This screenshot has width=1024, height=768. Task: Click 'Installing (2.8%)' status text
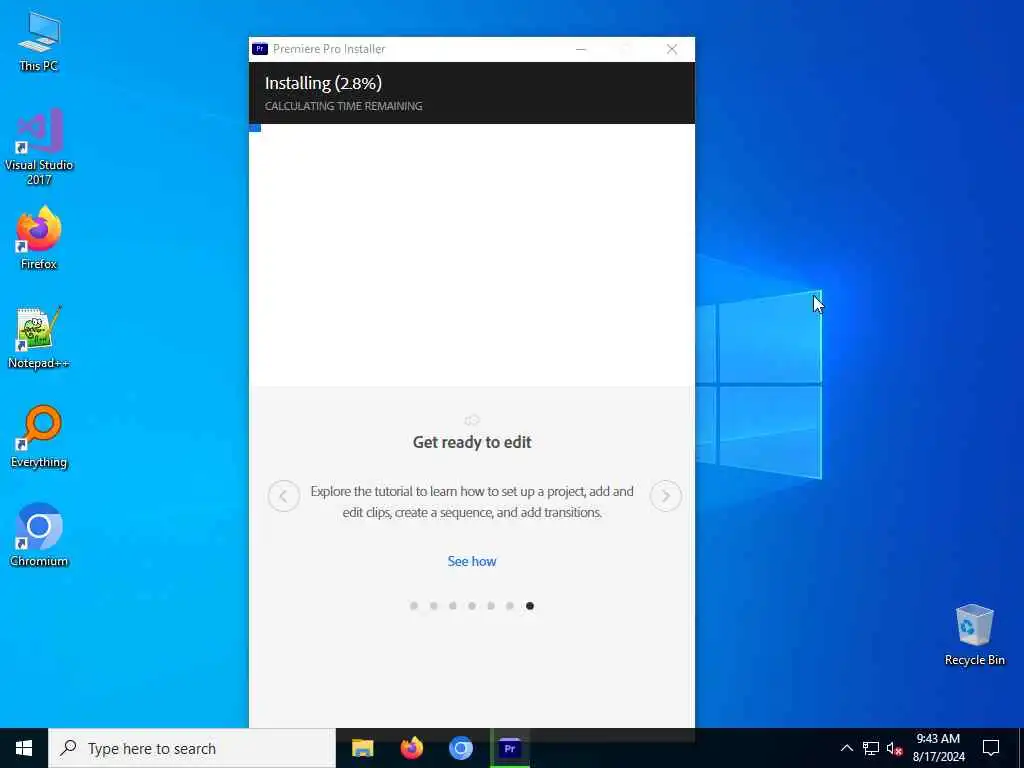coord(323,84)
